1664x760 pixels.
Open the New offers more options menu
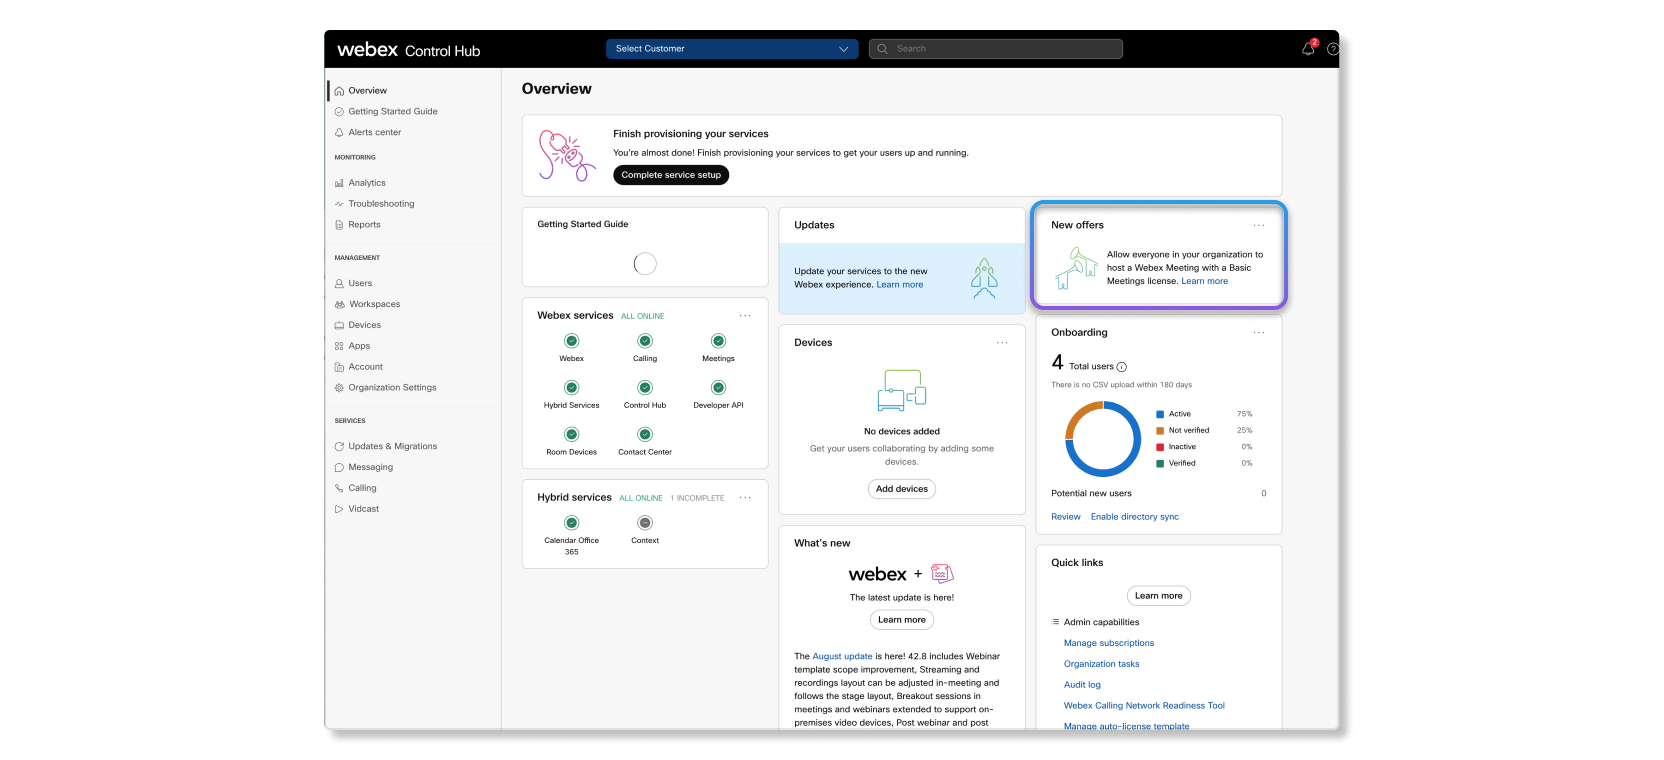click(x=1259, y=226)
